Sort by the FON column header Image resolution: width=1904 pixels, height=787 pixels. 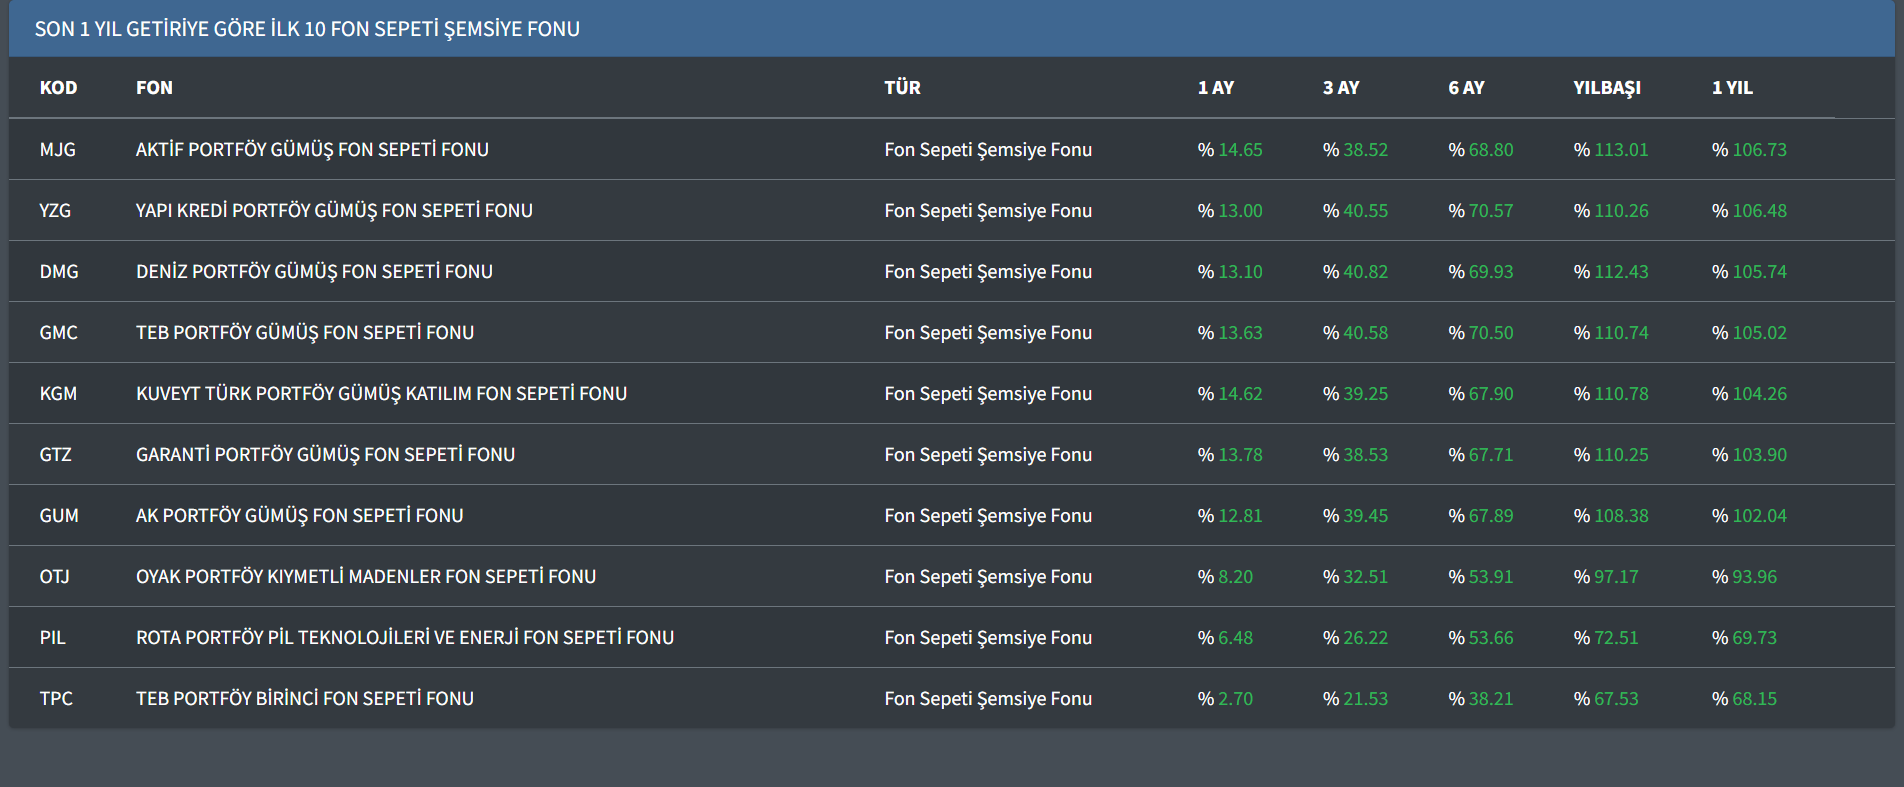(154, 88)
